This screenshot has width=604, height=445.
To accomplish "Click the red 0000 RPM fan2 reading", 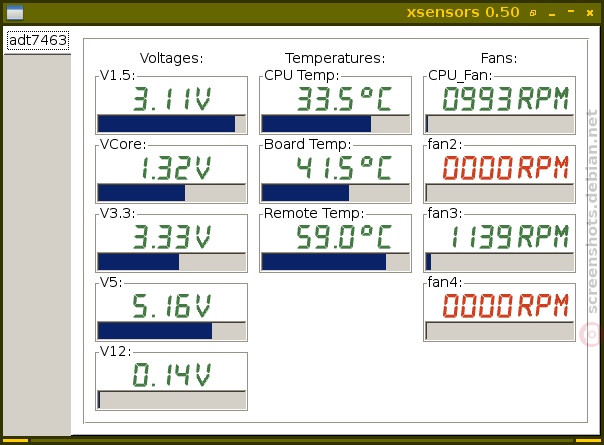I will [506, 168].
